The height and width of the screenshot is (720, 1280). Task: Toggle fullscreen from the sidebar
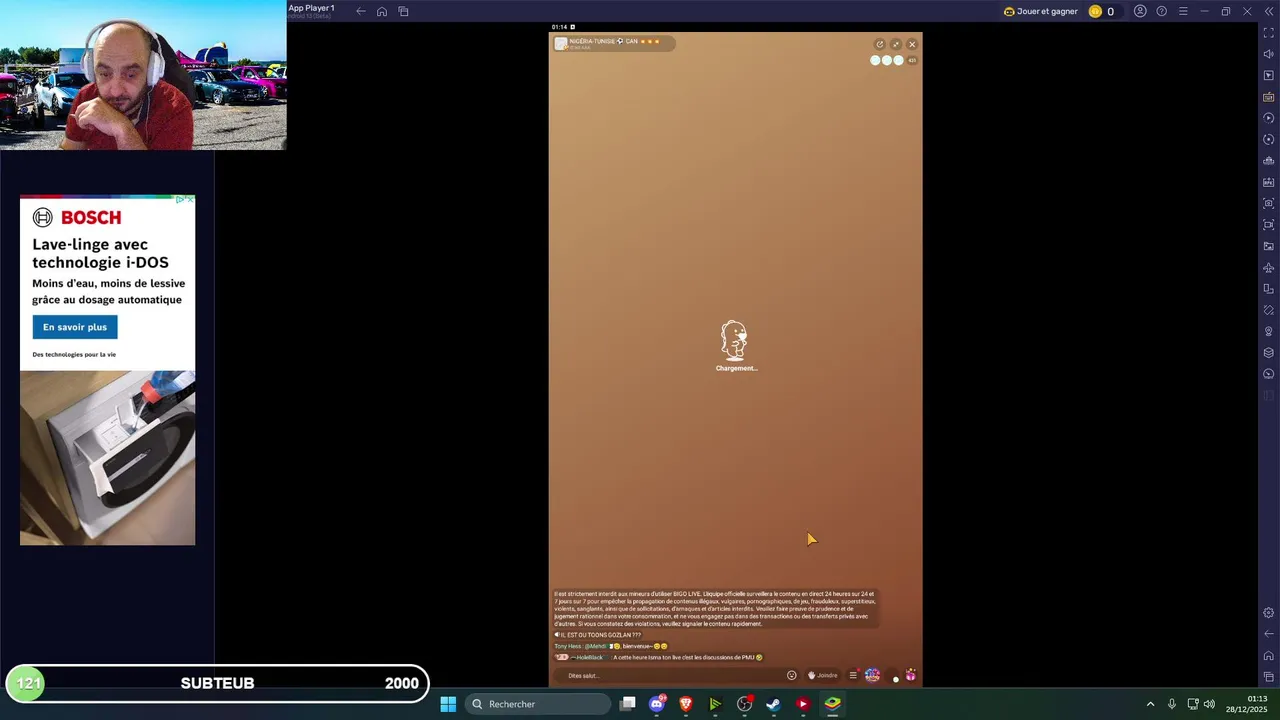click(x=1268, y=33)
